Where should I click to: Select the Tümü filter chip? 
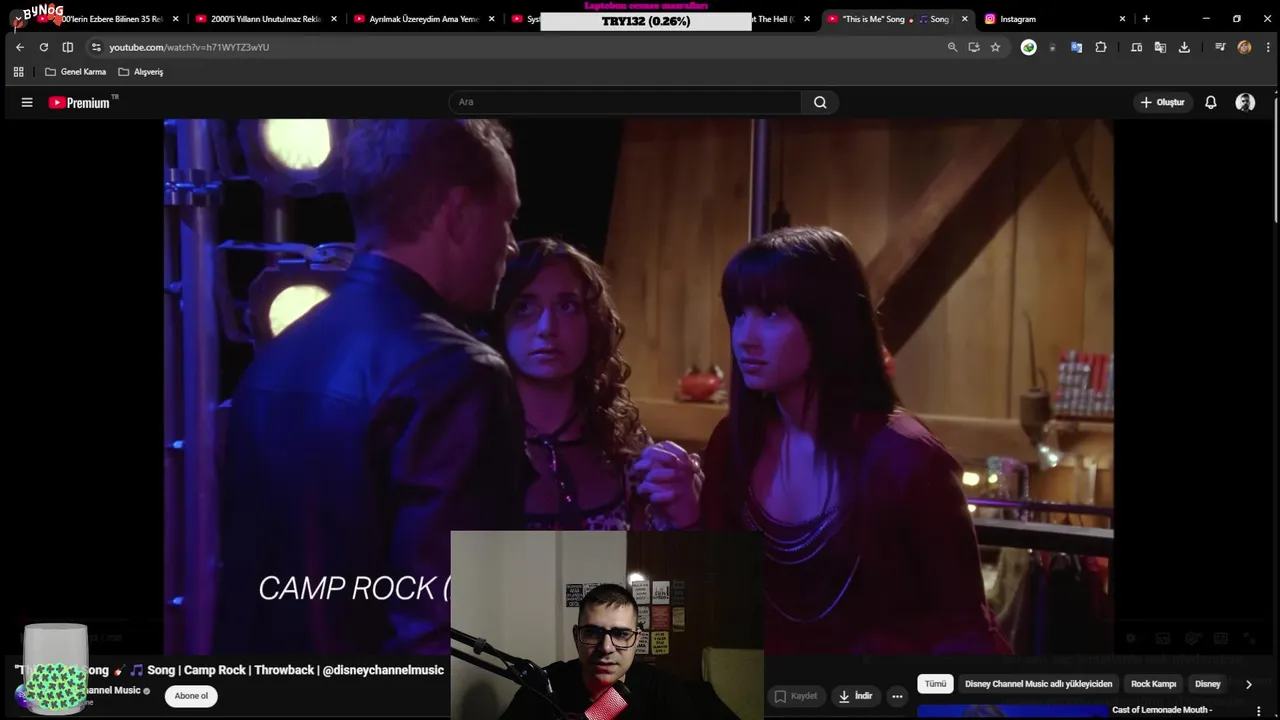click(935, 684)
